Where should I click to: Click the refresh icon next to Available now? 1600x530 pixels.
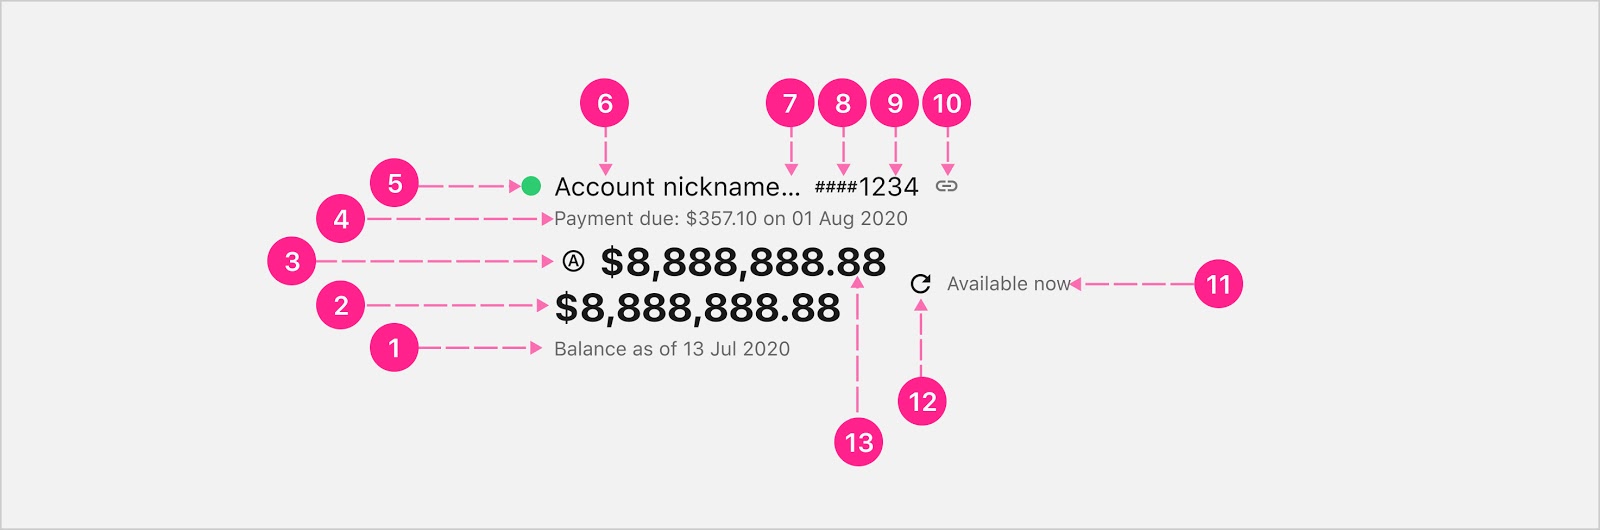(x=921, y=284)
